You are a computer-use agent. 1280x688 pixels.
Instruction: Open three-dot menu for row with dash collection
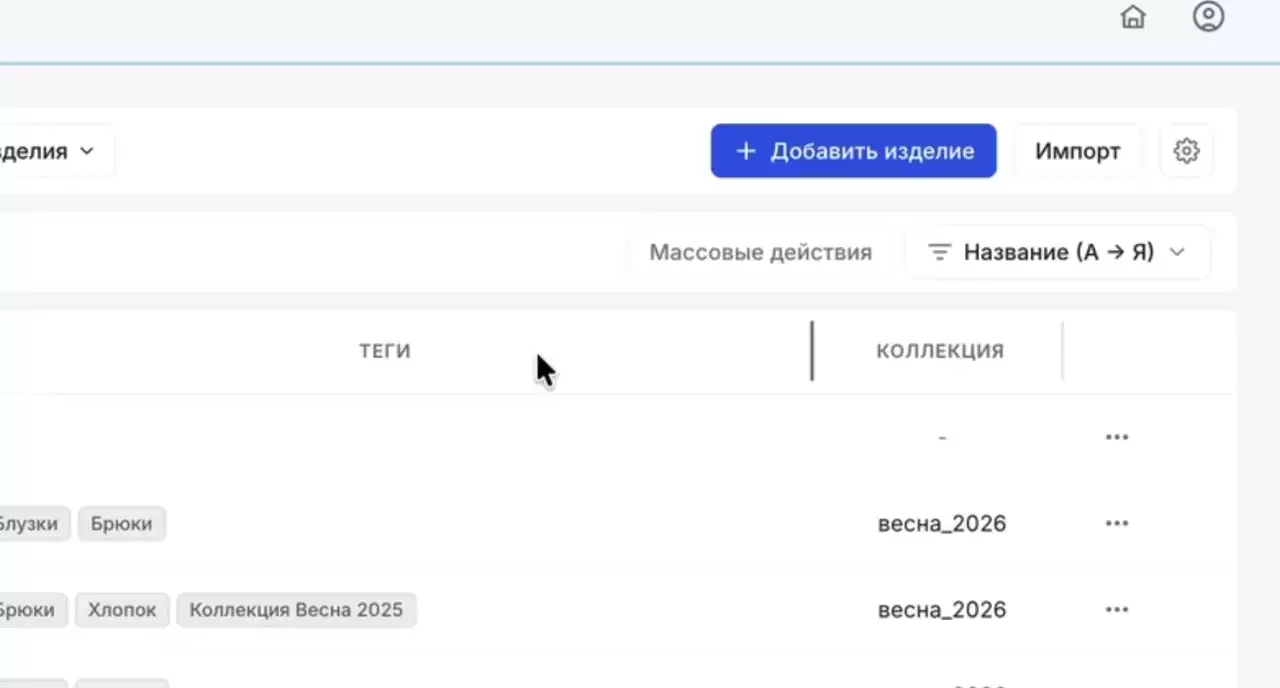[x=1117, y=437]
